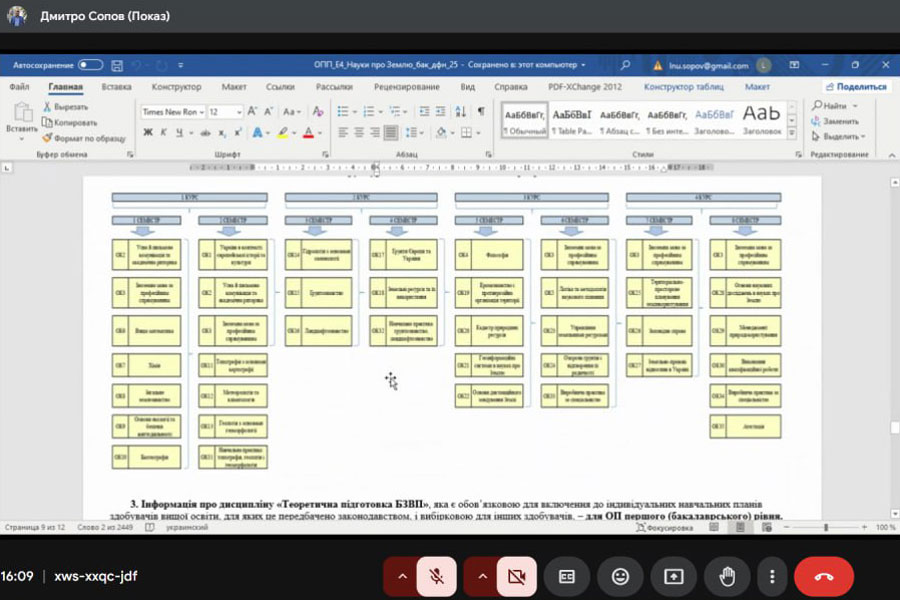Unmute the microphone in the call

pyautogui.click(x=436, y=576)
